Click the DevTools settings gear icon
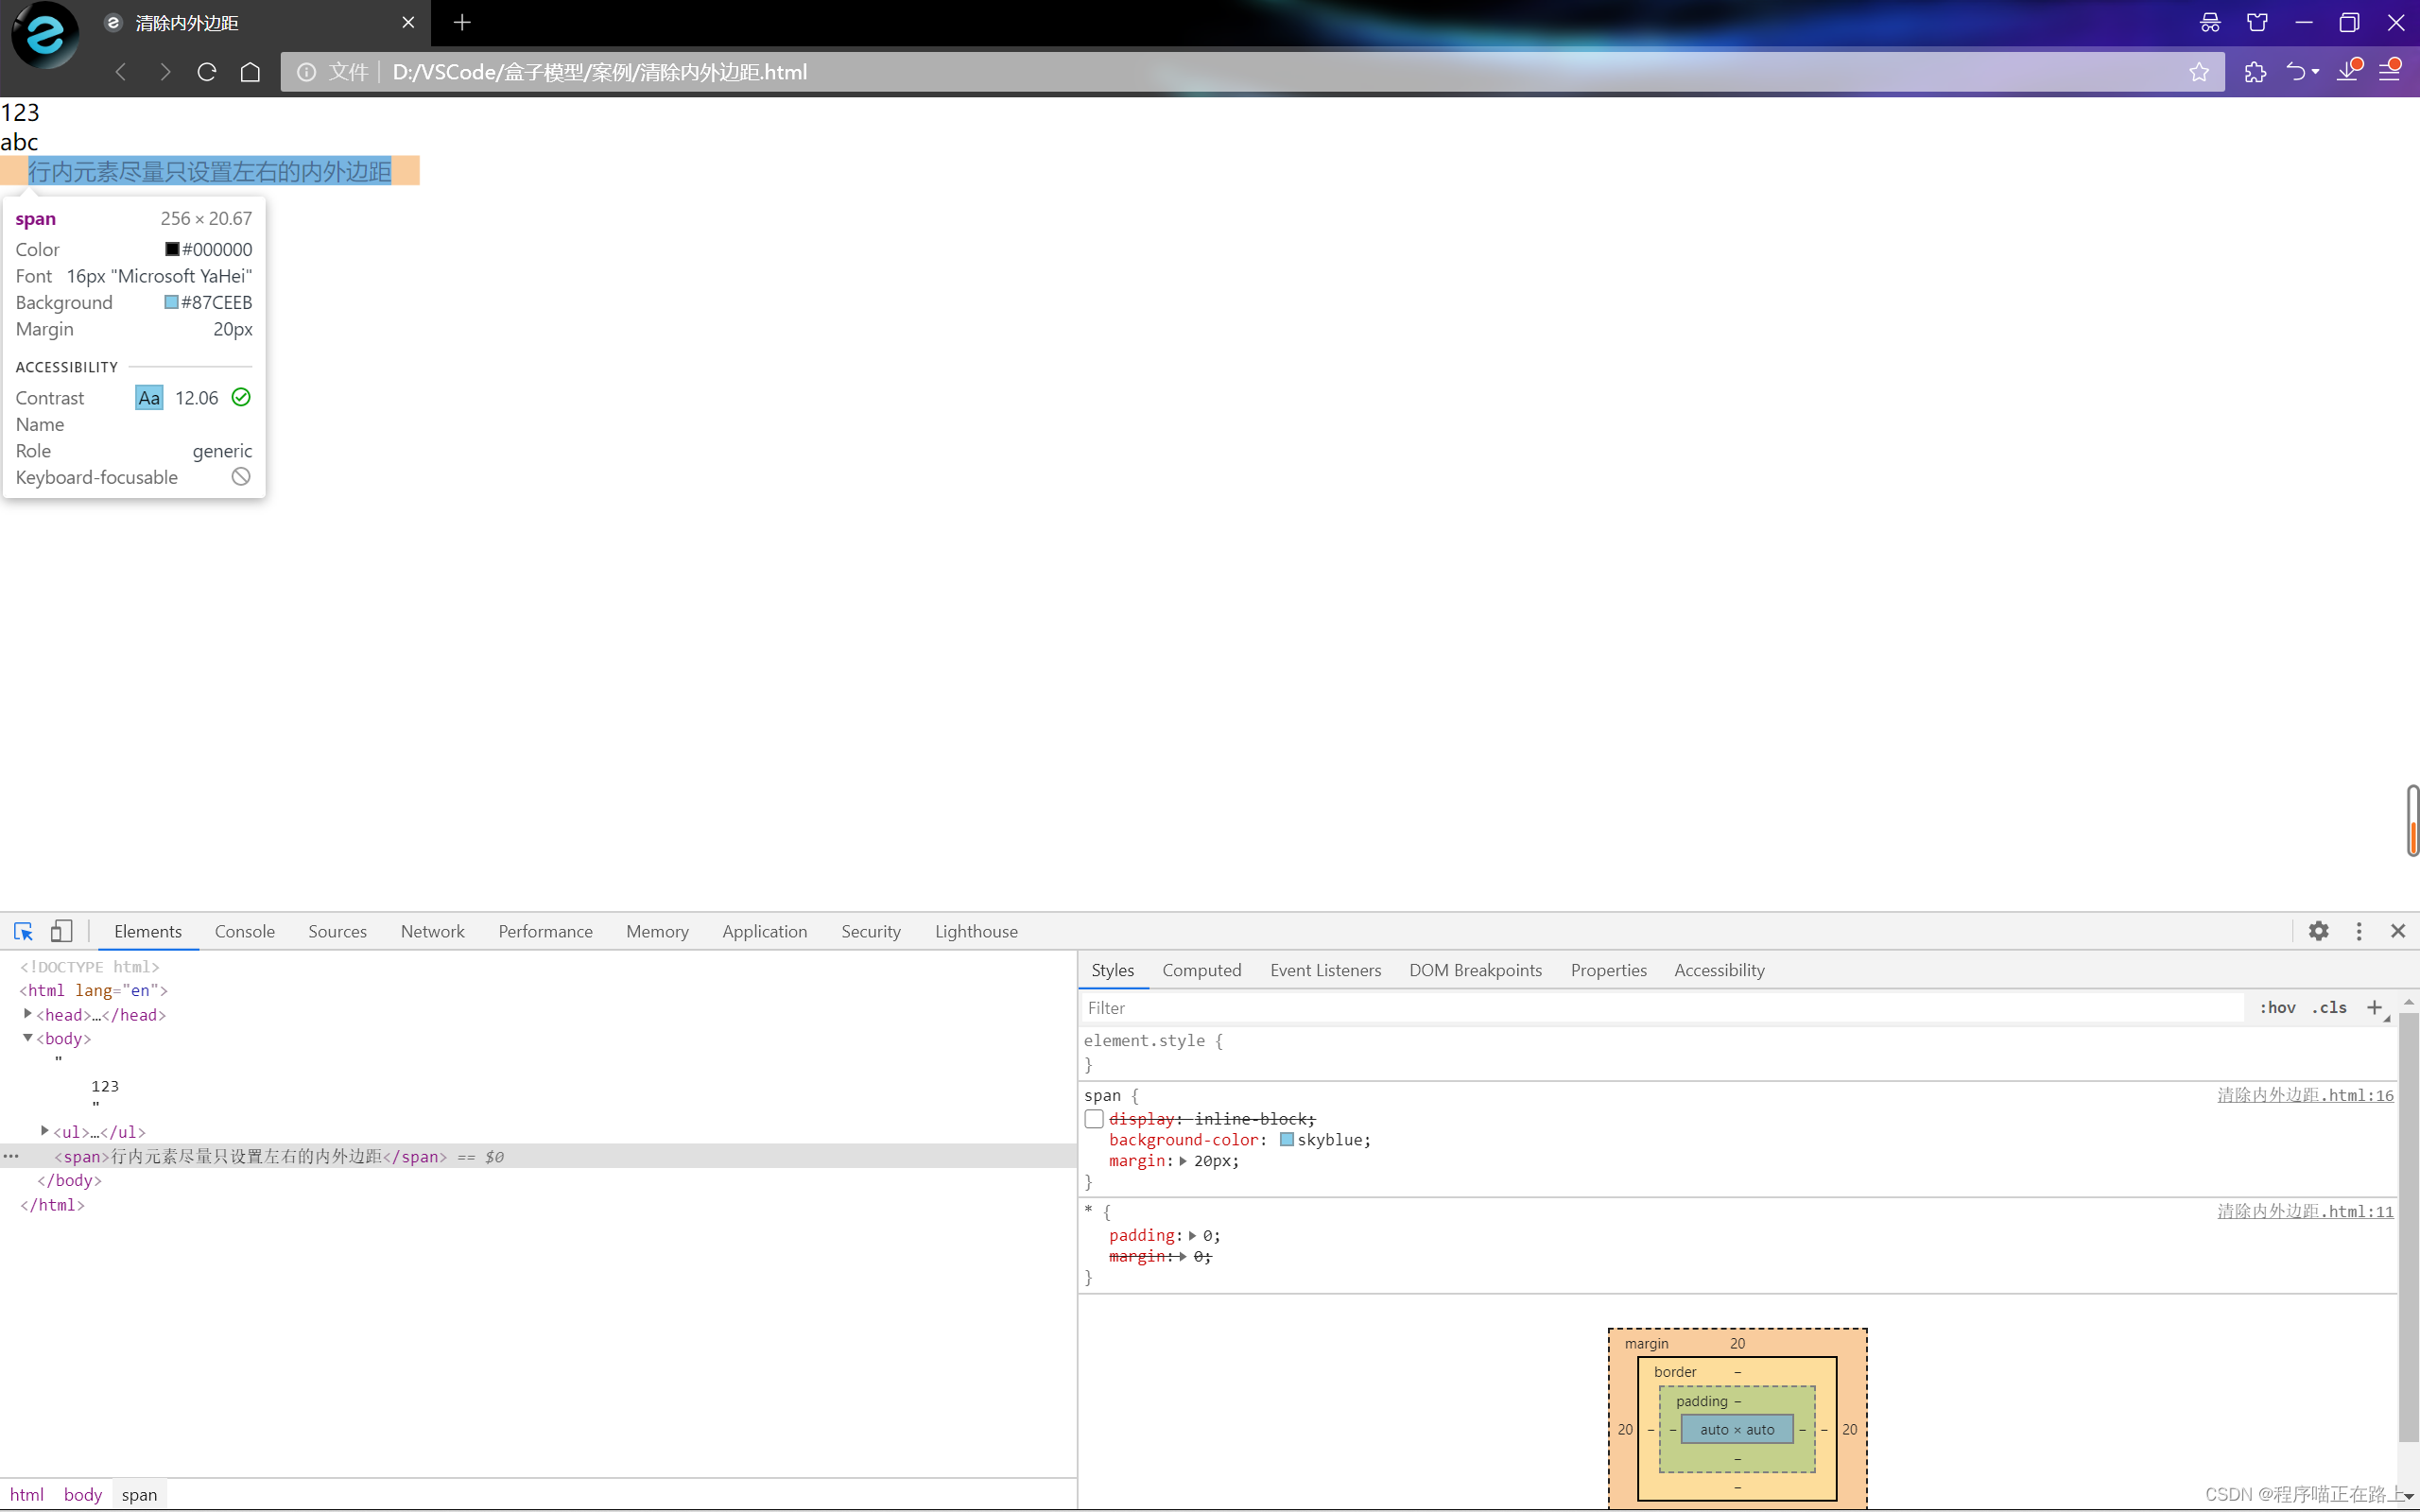The width and height of the screenshot is (2420, 1512). [2317, 928]
